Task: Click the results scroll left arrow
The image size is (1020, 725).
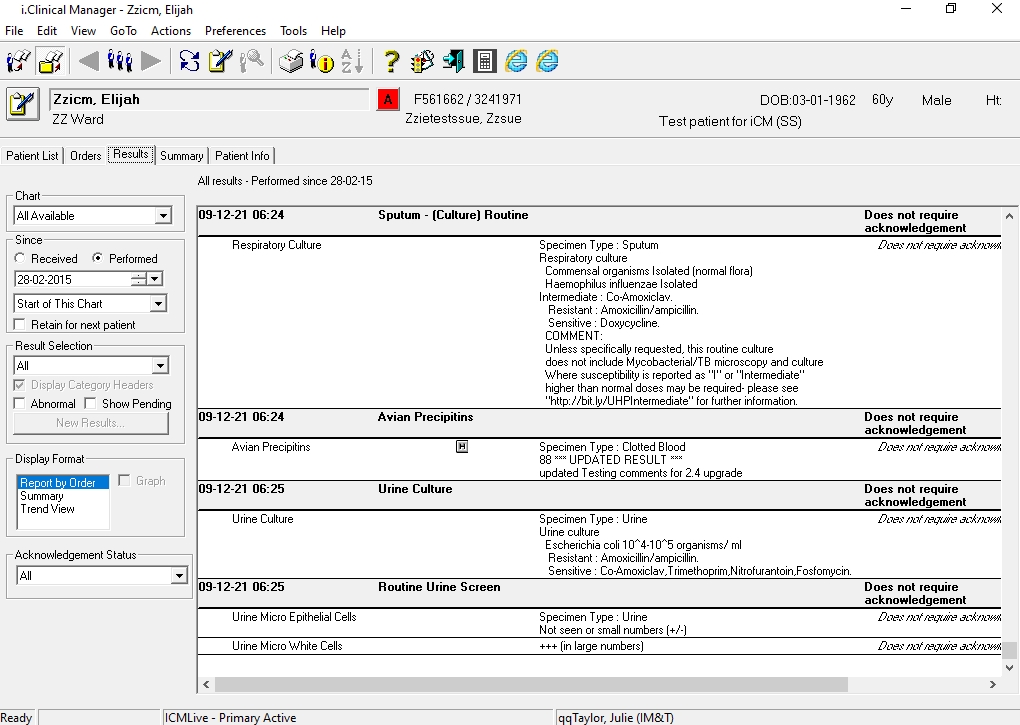Action: click(206, 684)
